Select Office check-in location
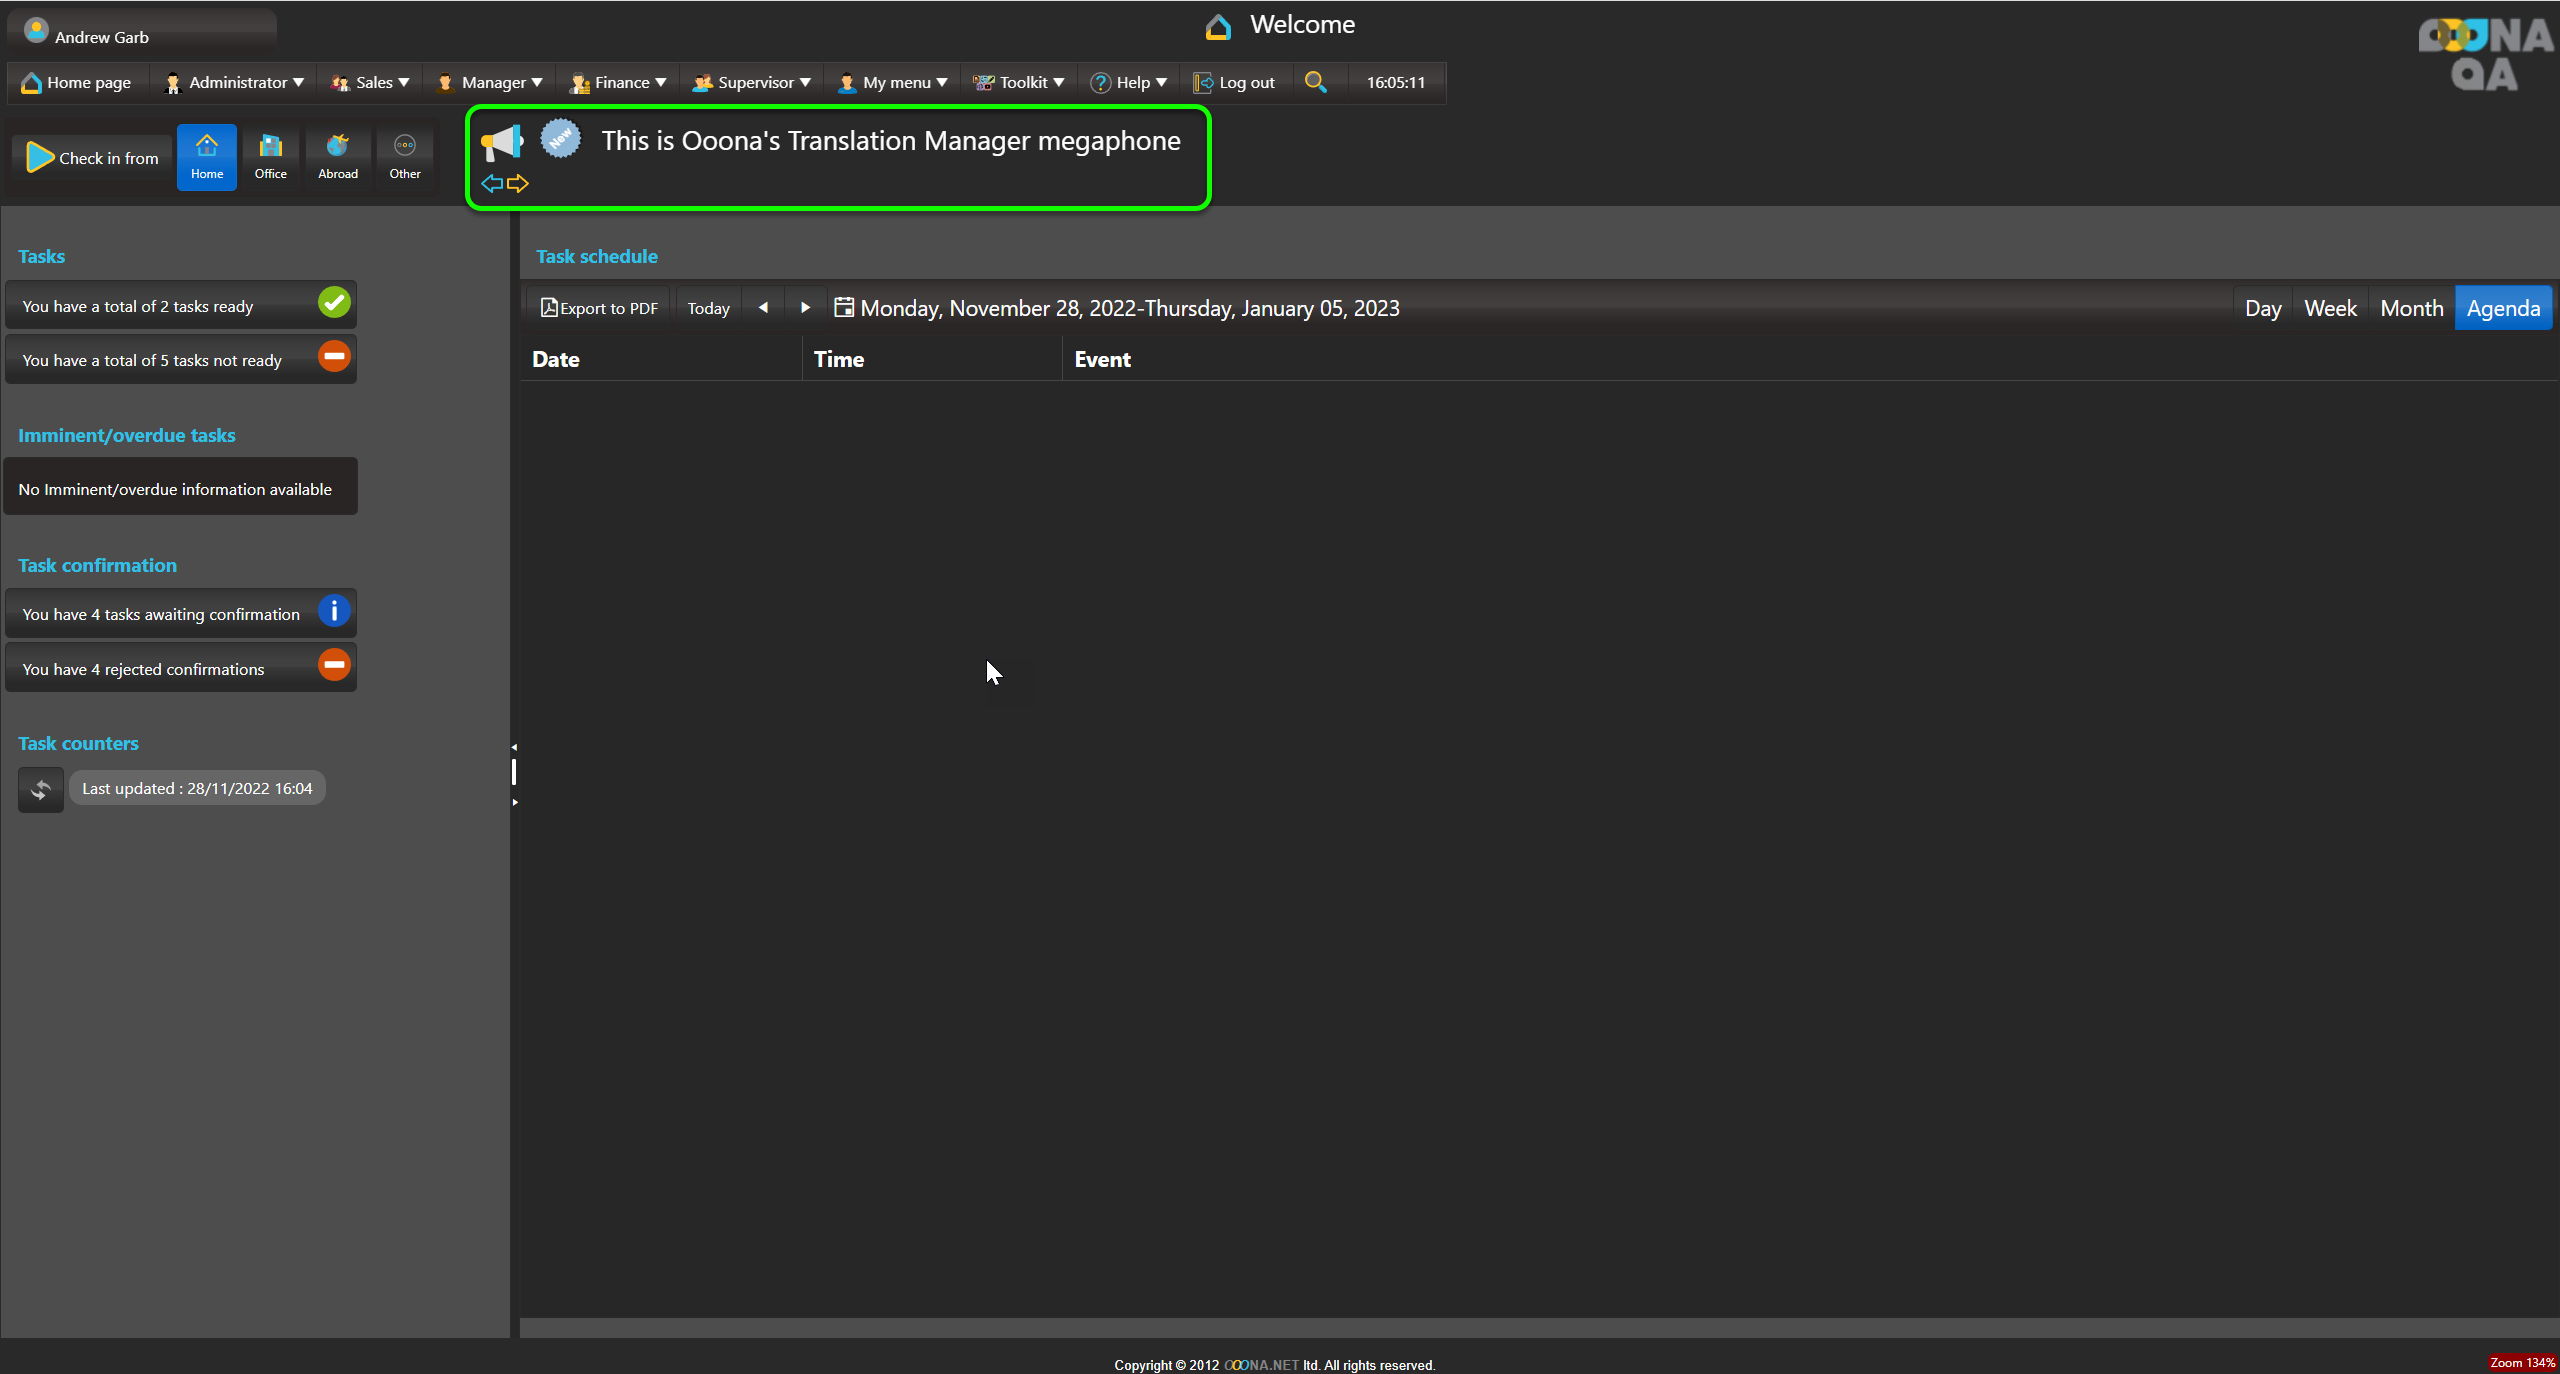This screenshot has width=2560, height=1374. click(270, 157)
